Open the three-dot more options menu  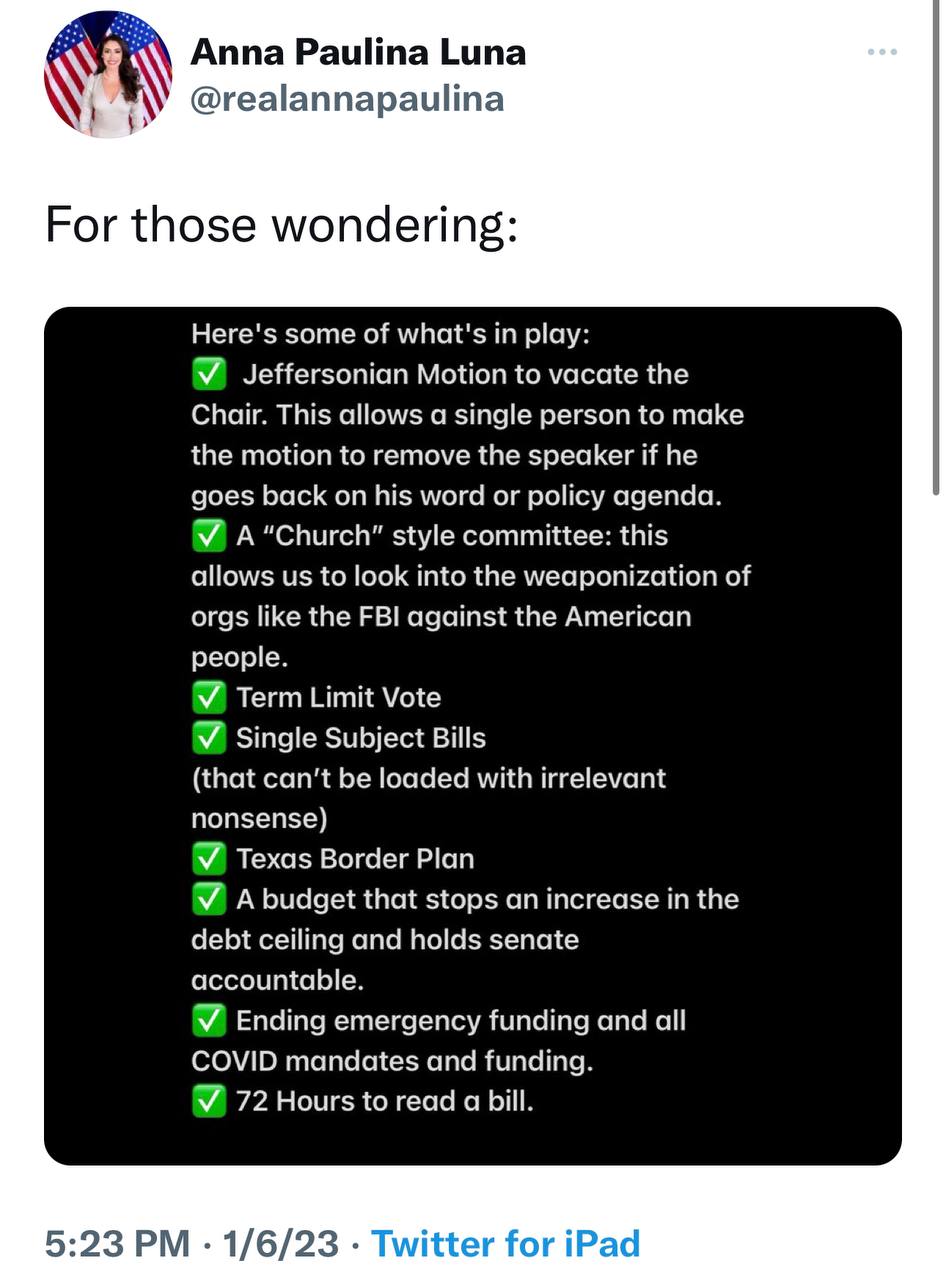(881, 52)
